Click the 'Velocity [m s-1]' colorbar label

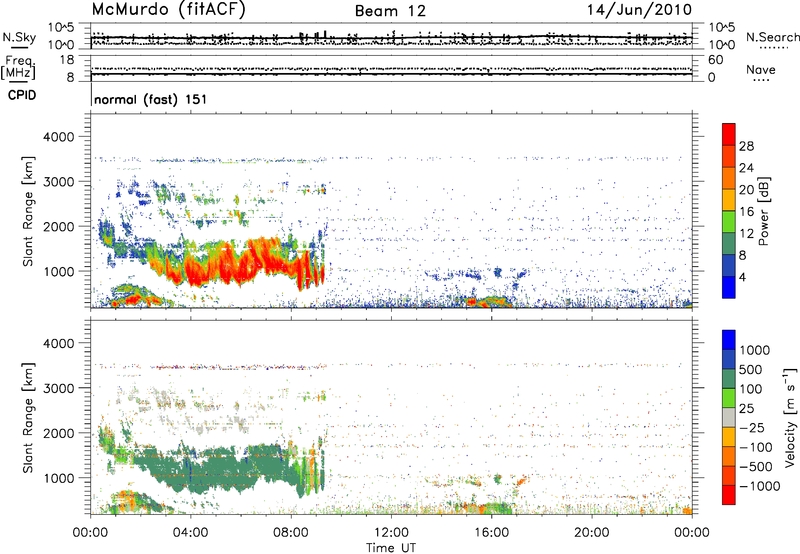pos(790,418)
